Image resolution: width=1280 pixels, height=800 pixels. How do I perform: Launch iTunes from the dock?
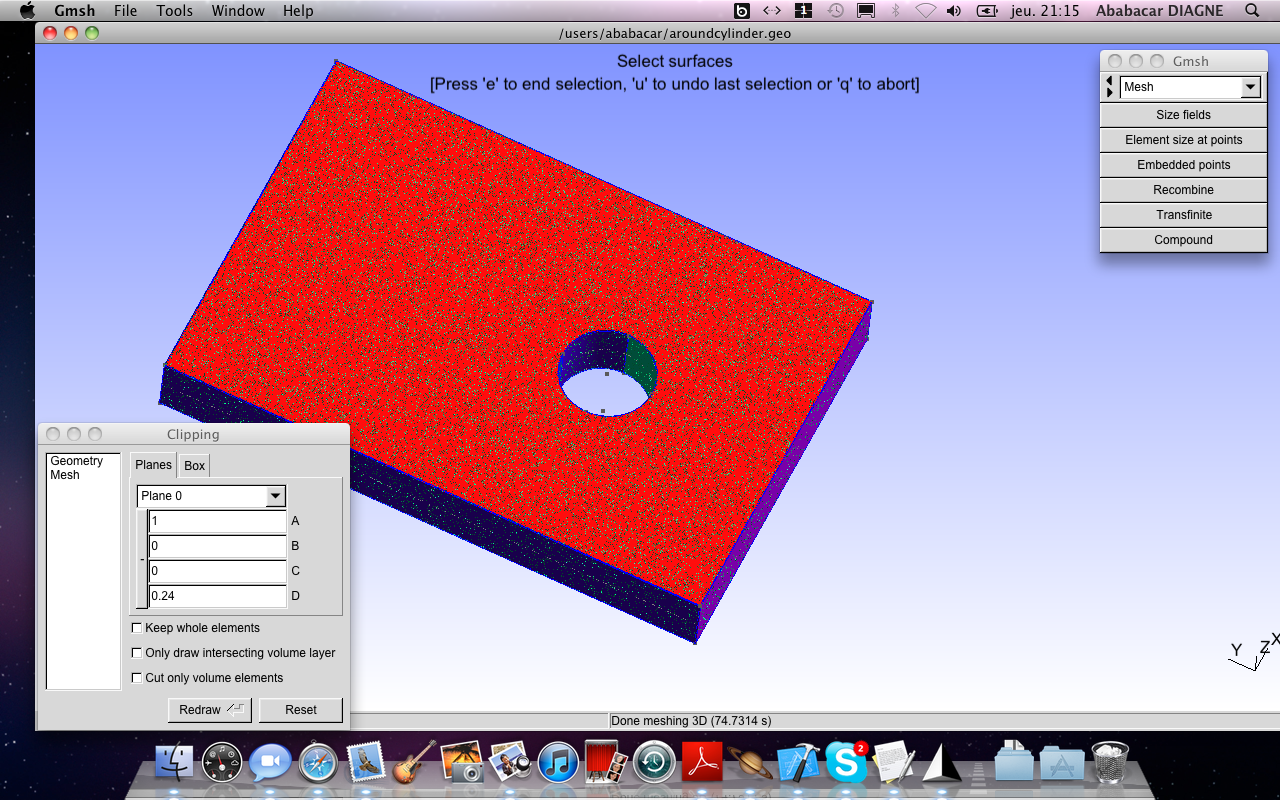click(x=558, y=763)
